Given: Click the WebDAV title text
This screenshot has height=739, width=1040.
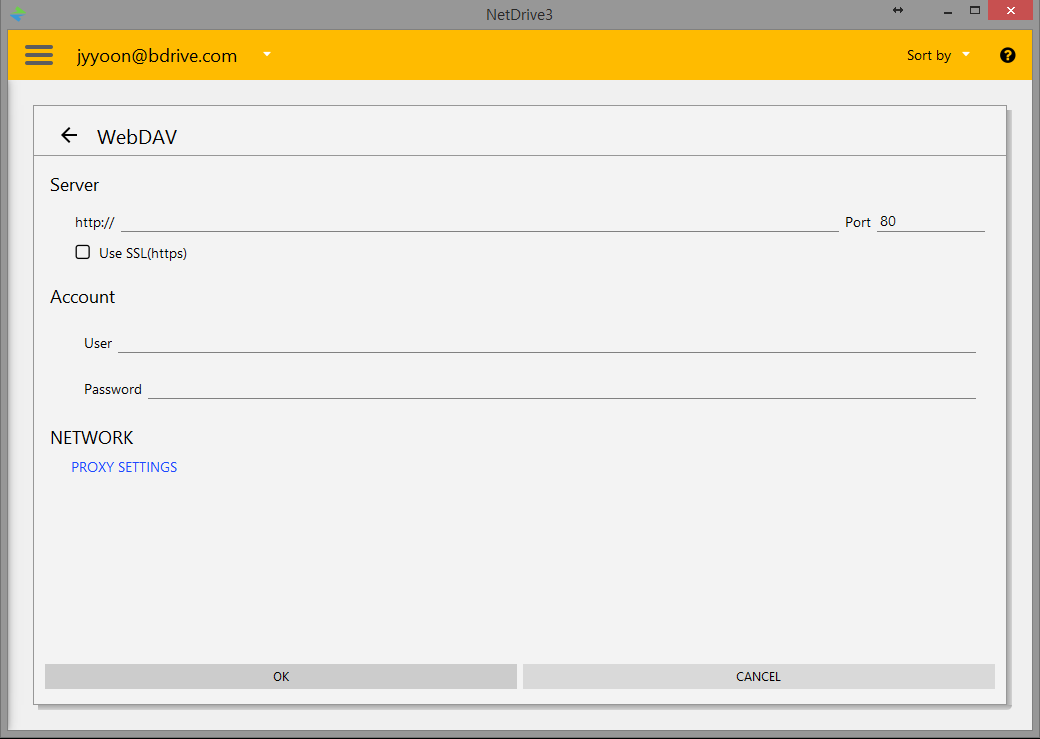Looking at the screenshot, I should (x=137, y=137).
